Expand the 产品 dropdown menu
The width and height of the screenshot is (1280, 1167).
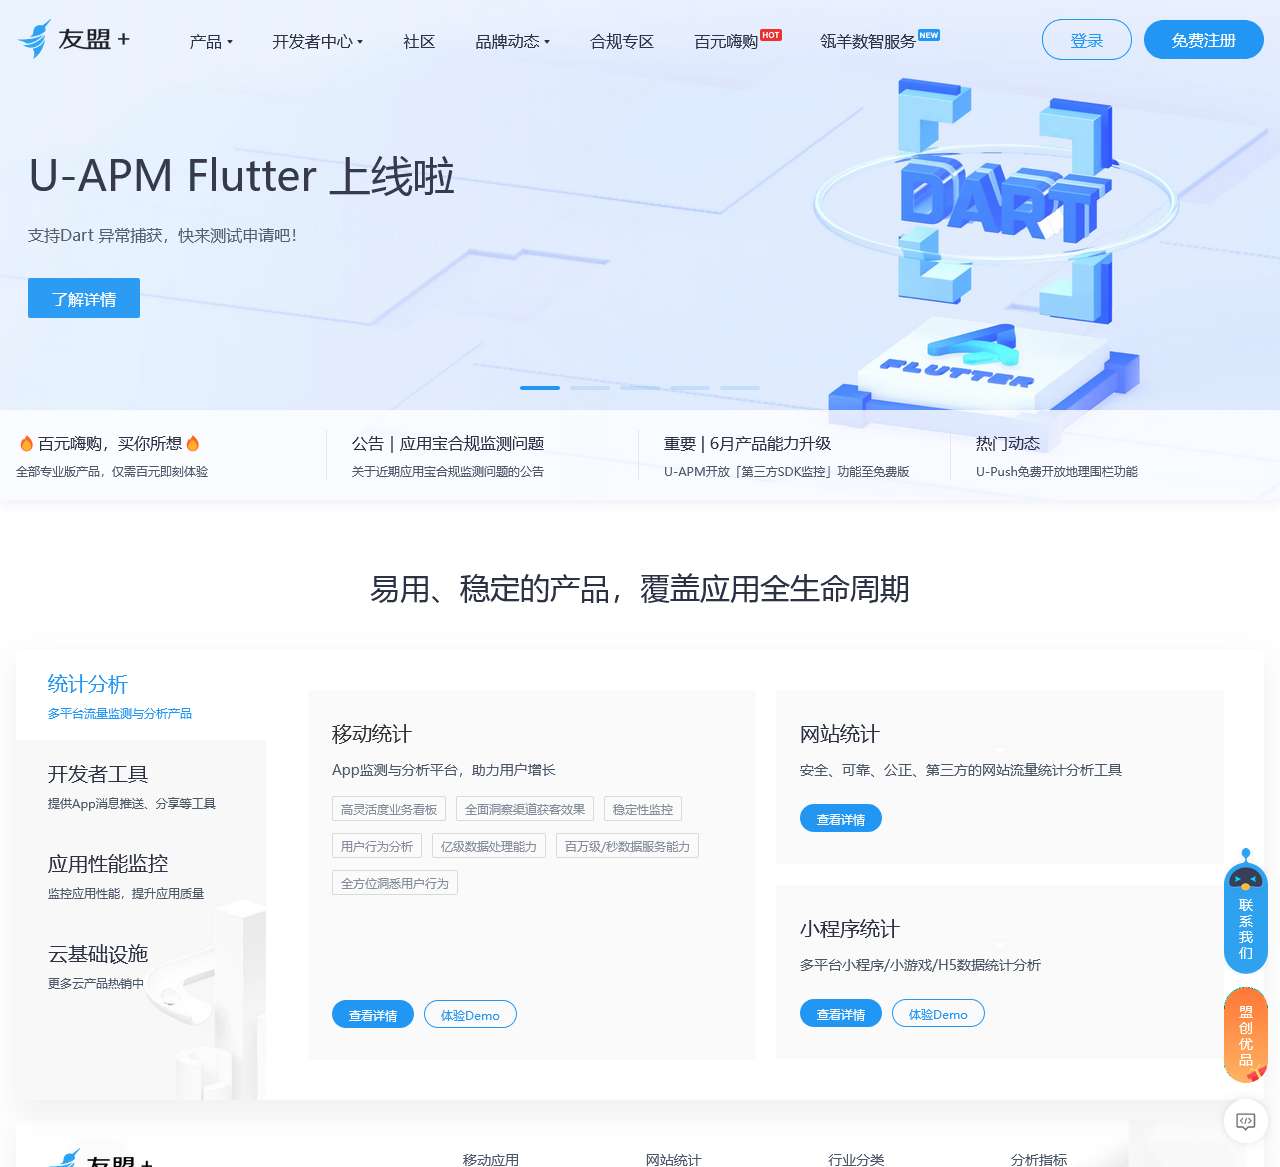[x=211, y=41]
